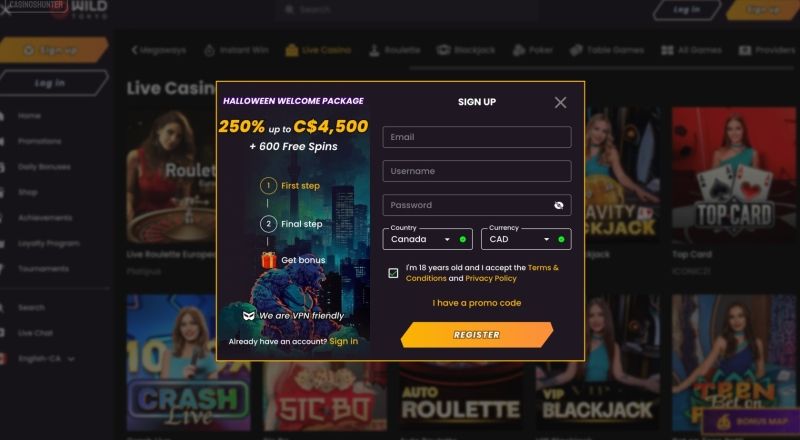Open the All Games grid icon
Screen dimensions: 800x440
[667, 50]
